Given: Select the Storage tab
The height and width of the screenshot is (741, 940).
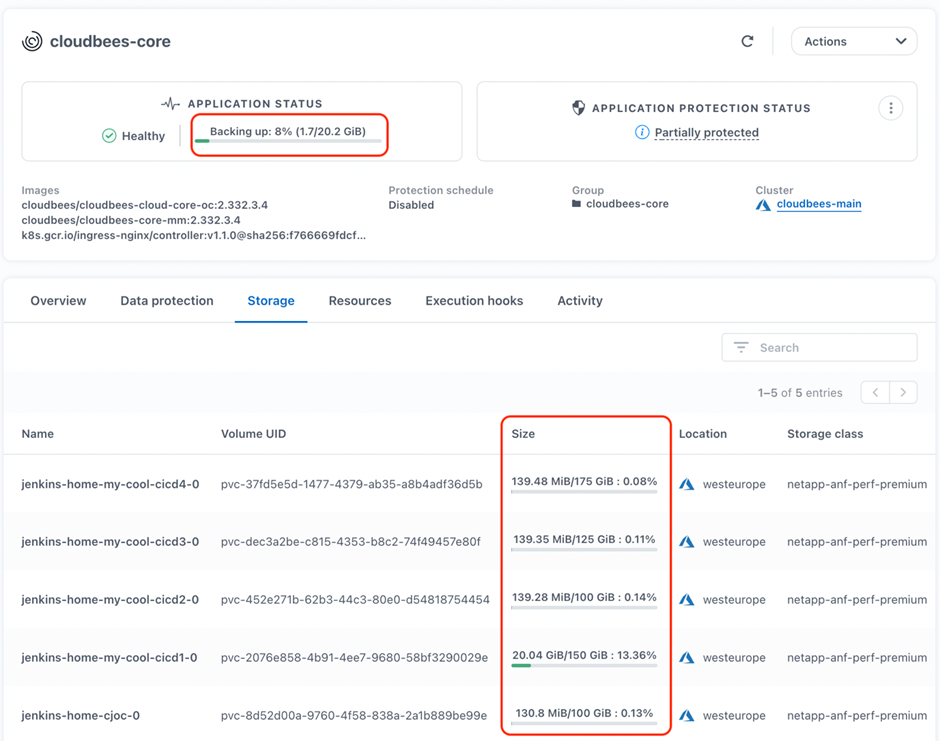Looking at the screenshot, I should click(271, 301).
